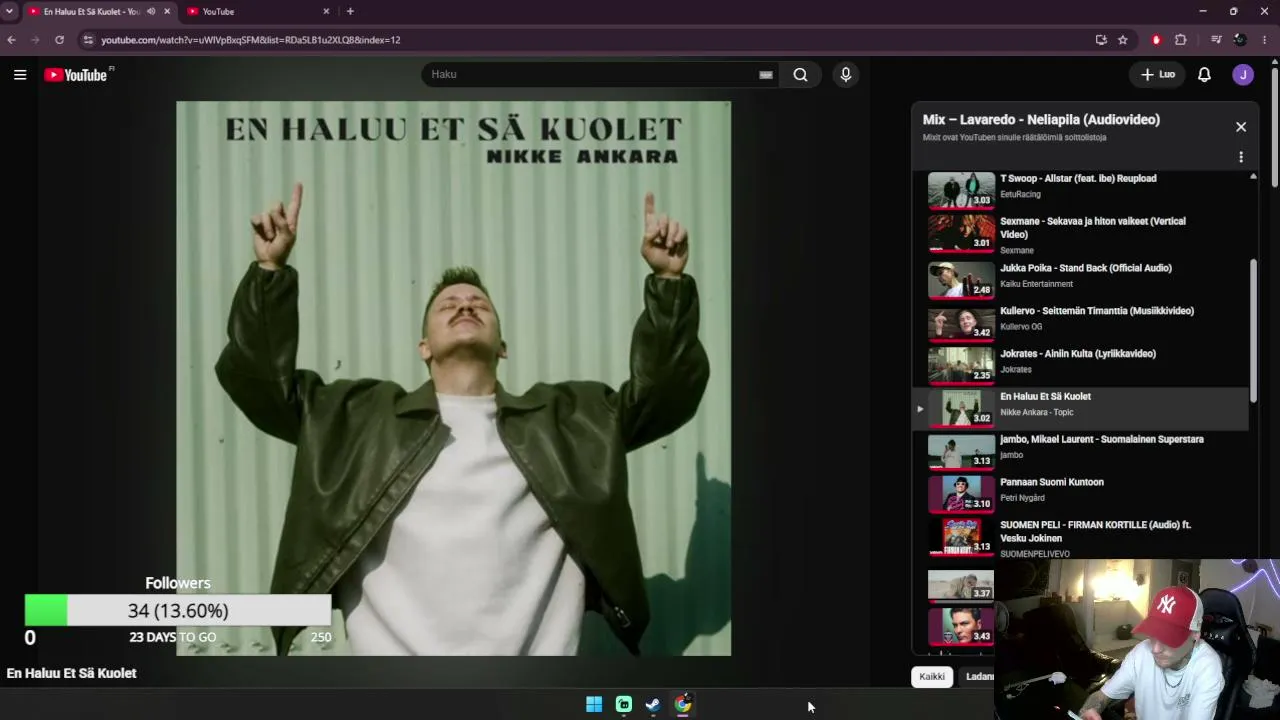Open the Chrome profile avatar
1280x720 pixels.
point(1240,40)
